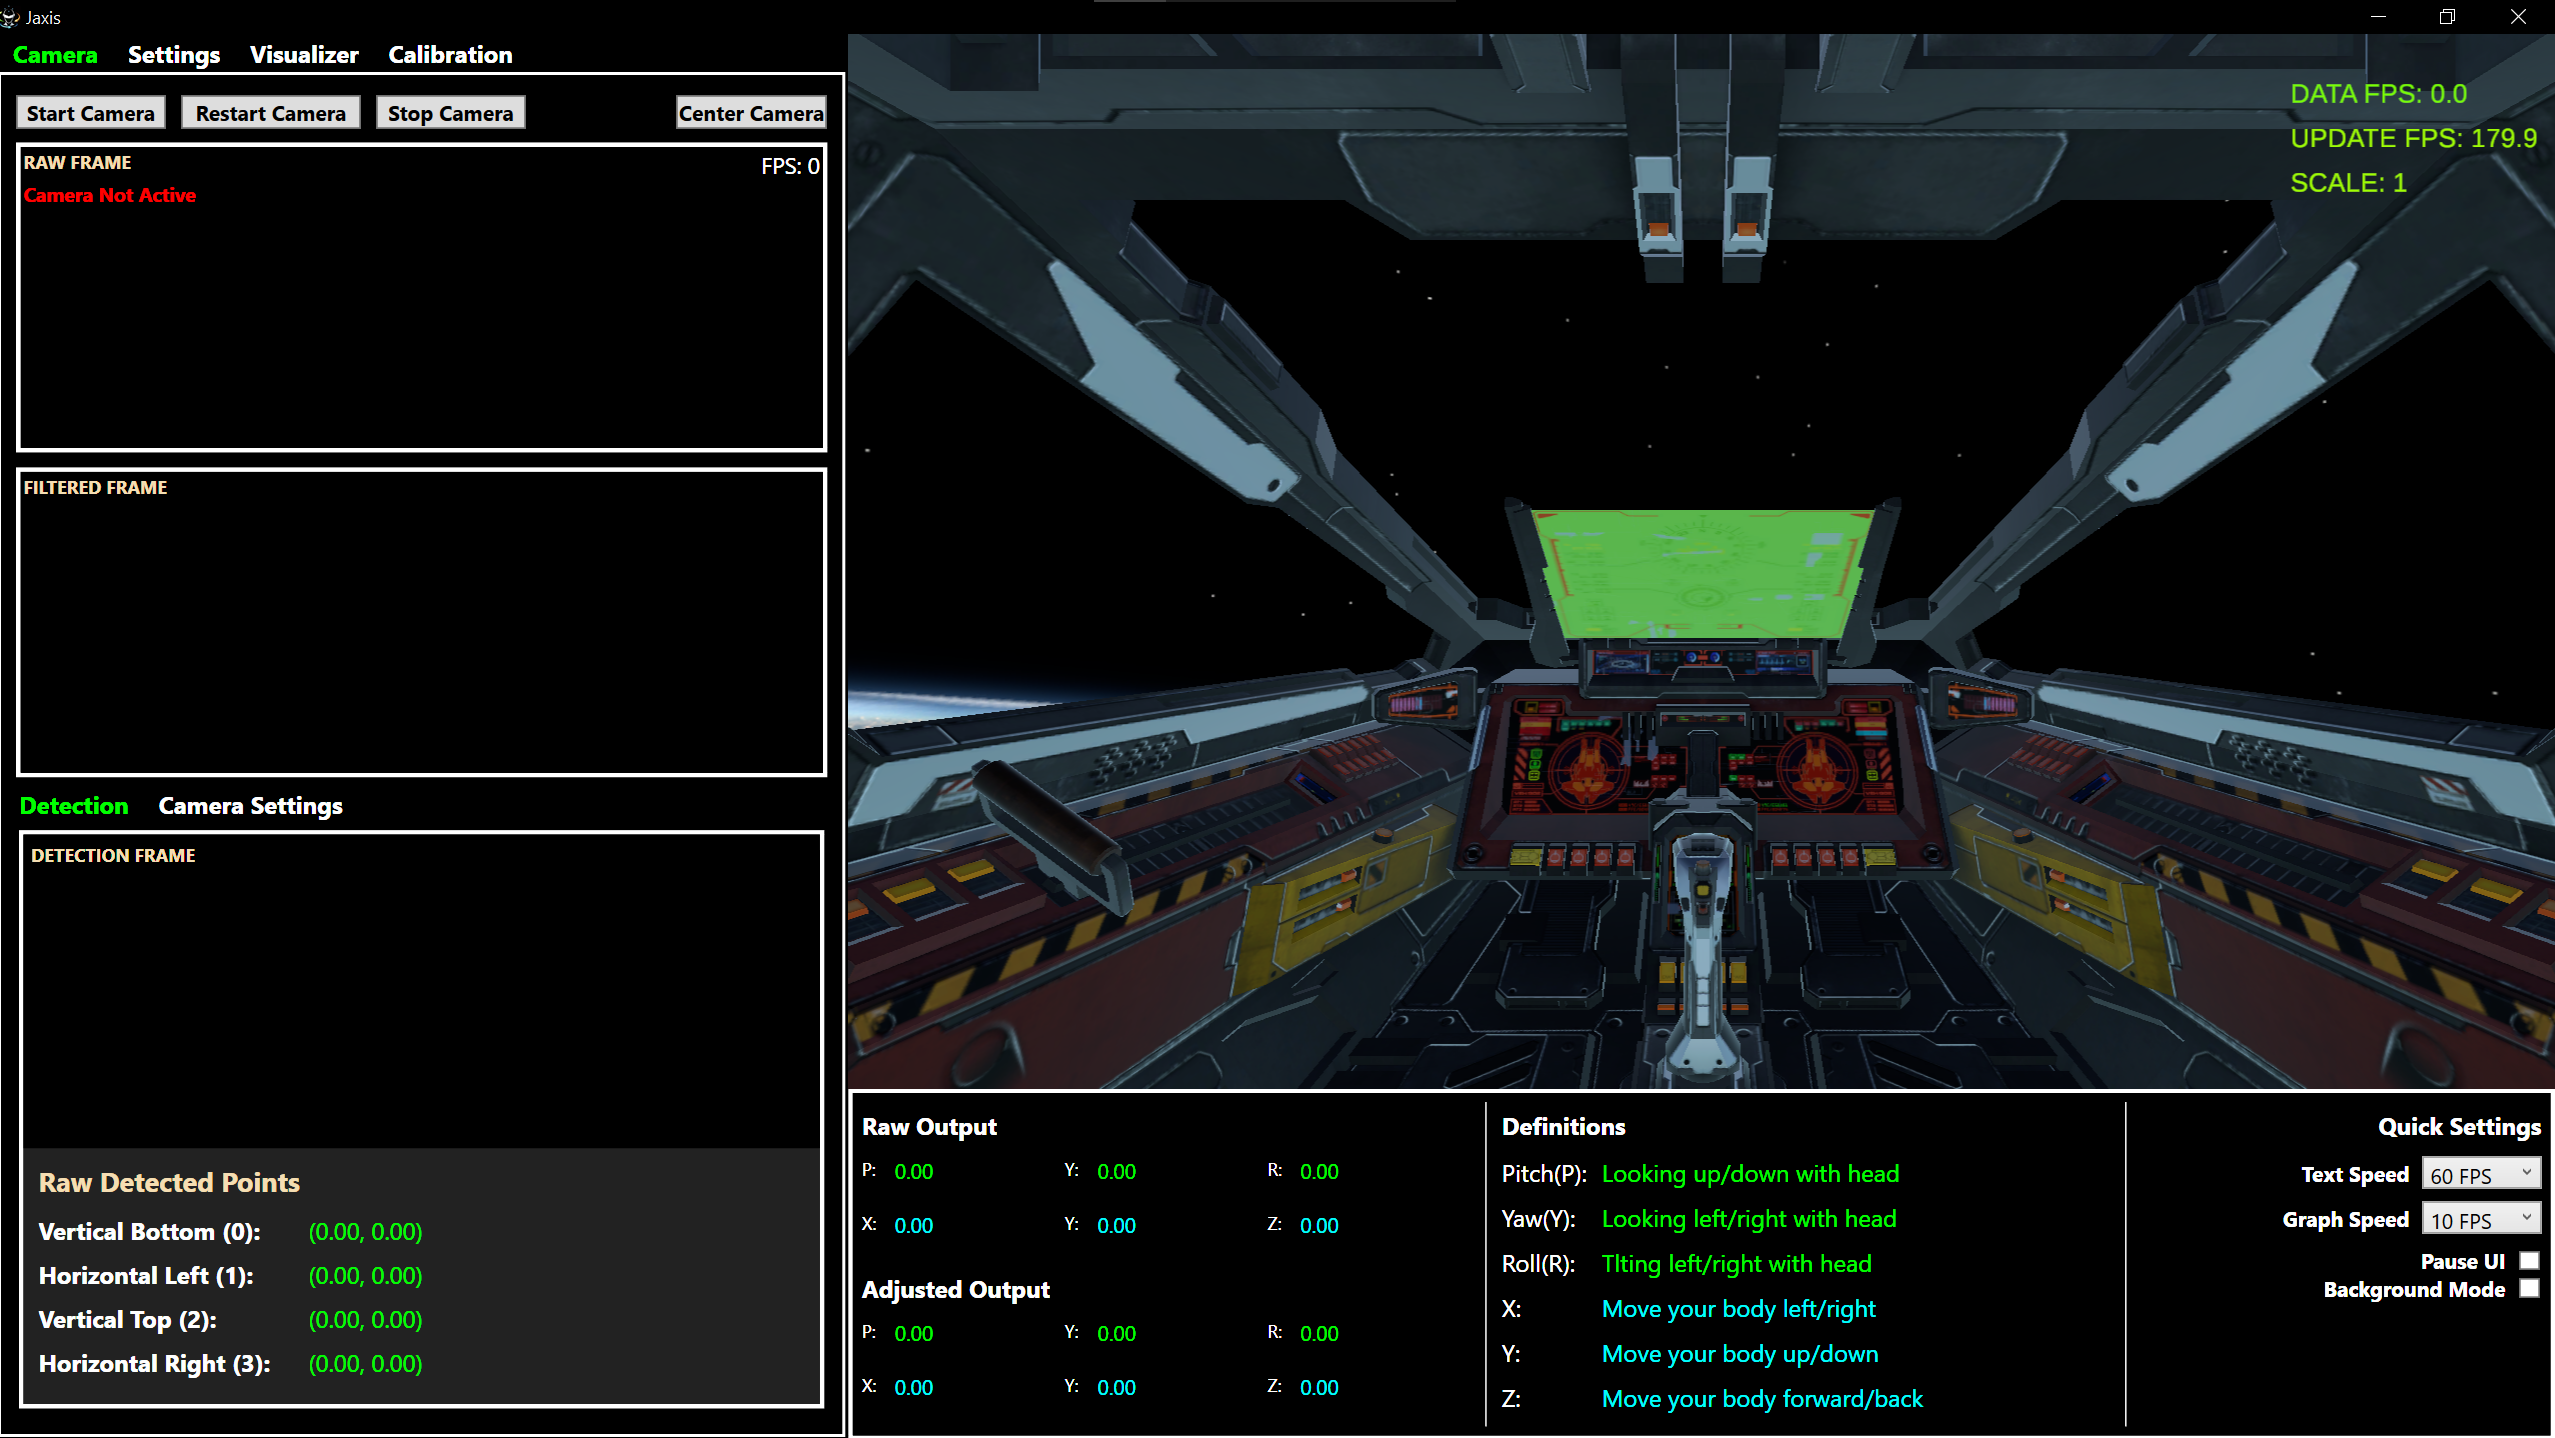Restore down the Jaxis window
2555x1438 pixels.
click(x=2447, y=17)
